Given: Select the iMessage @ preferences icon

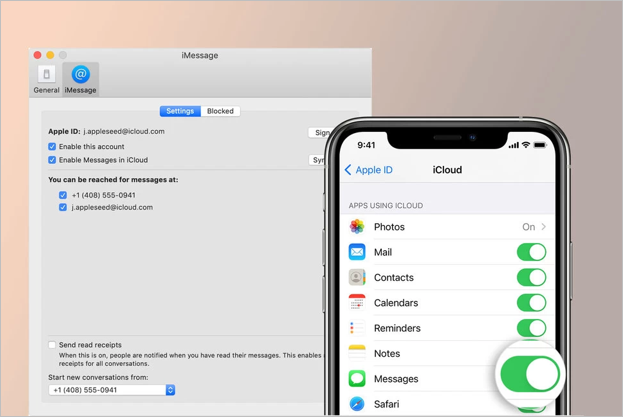Looking at the screenshot, I should pyautogui.click(x=81, y=76).
